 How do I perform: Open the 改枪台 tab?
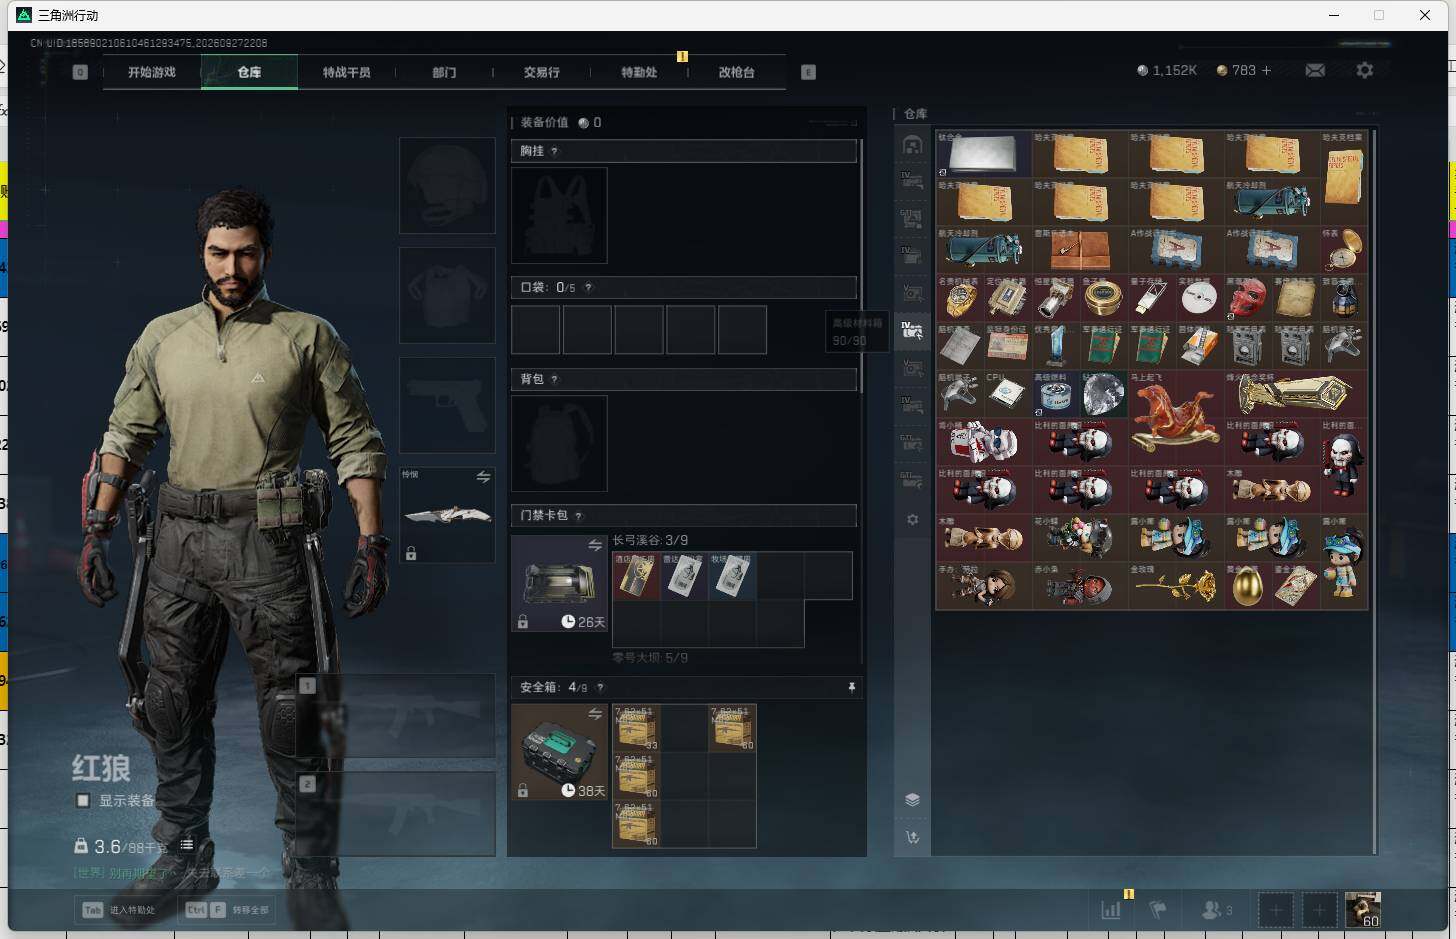point(736,72)
